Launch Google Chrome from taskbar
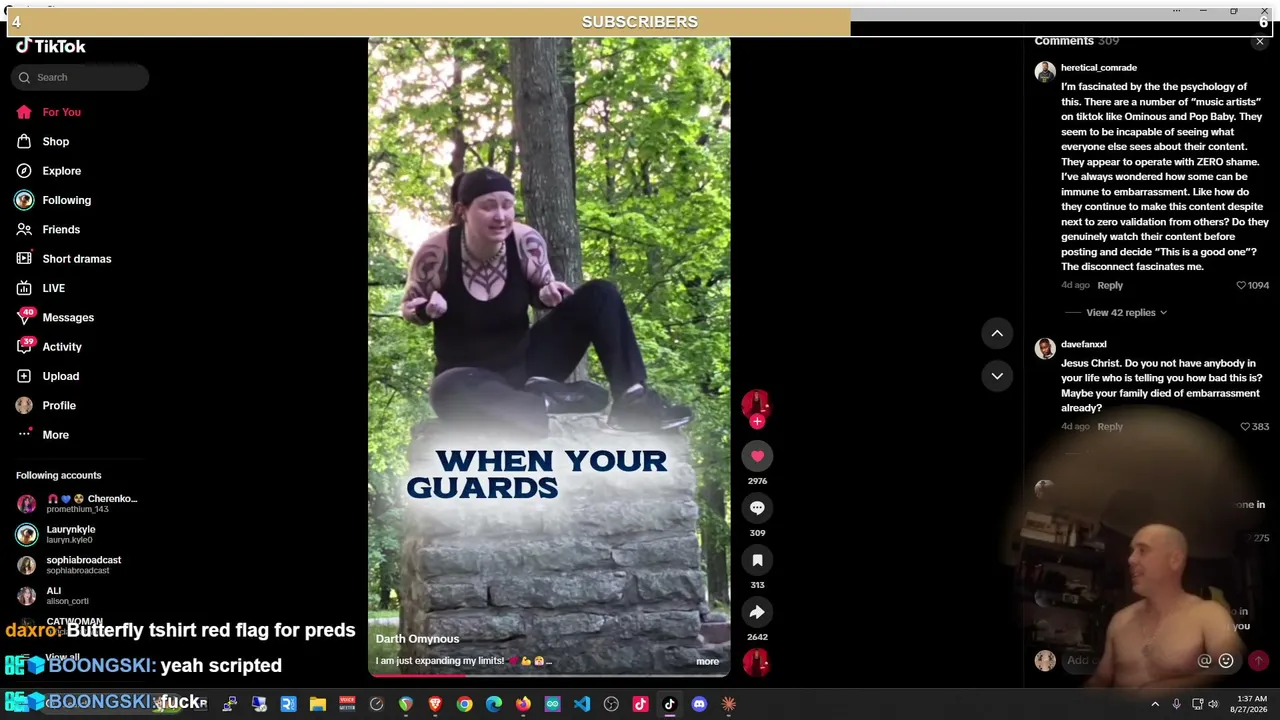 [464, 704]
